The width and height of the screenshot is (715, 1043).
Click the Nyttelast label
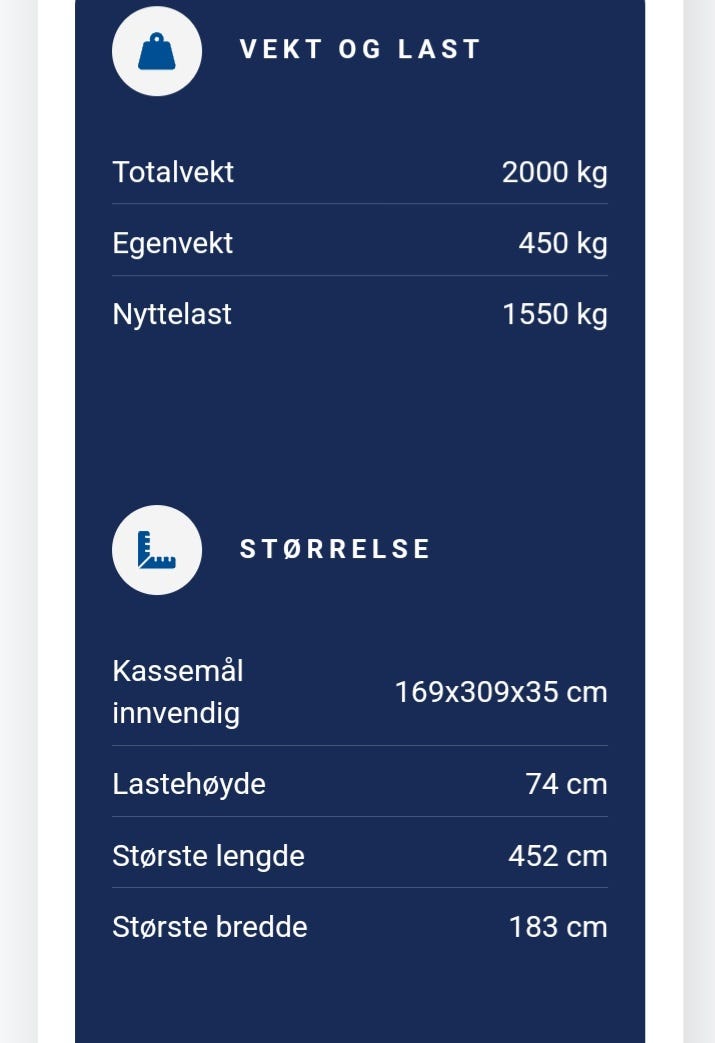coord(172,314)
